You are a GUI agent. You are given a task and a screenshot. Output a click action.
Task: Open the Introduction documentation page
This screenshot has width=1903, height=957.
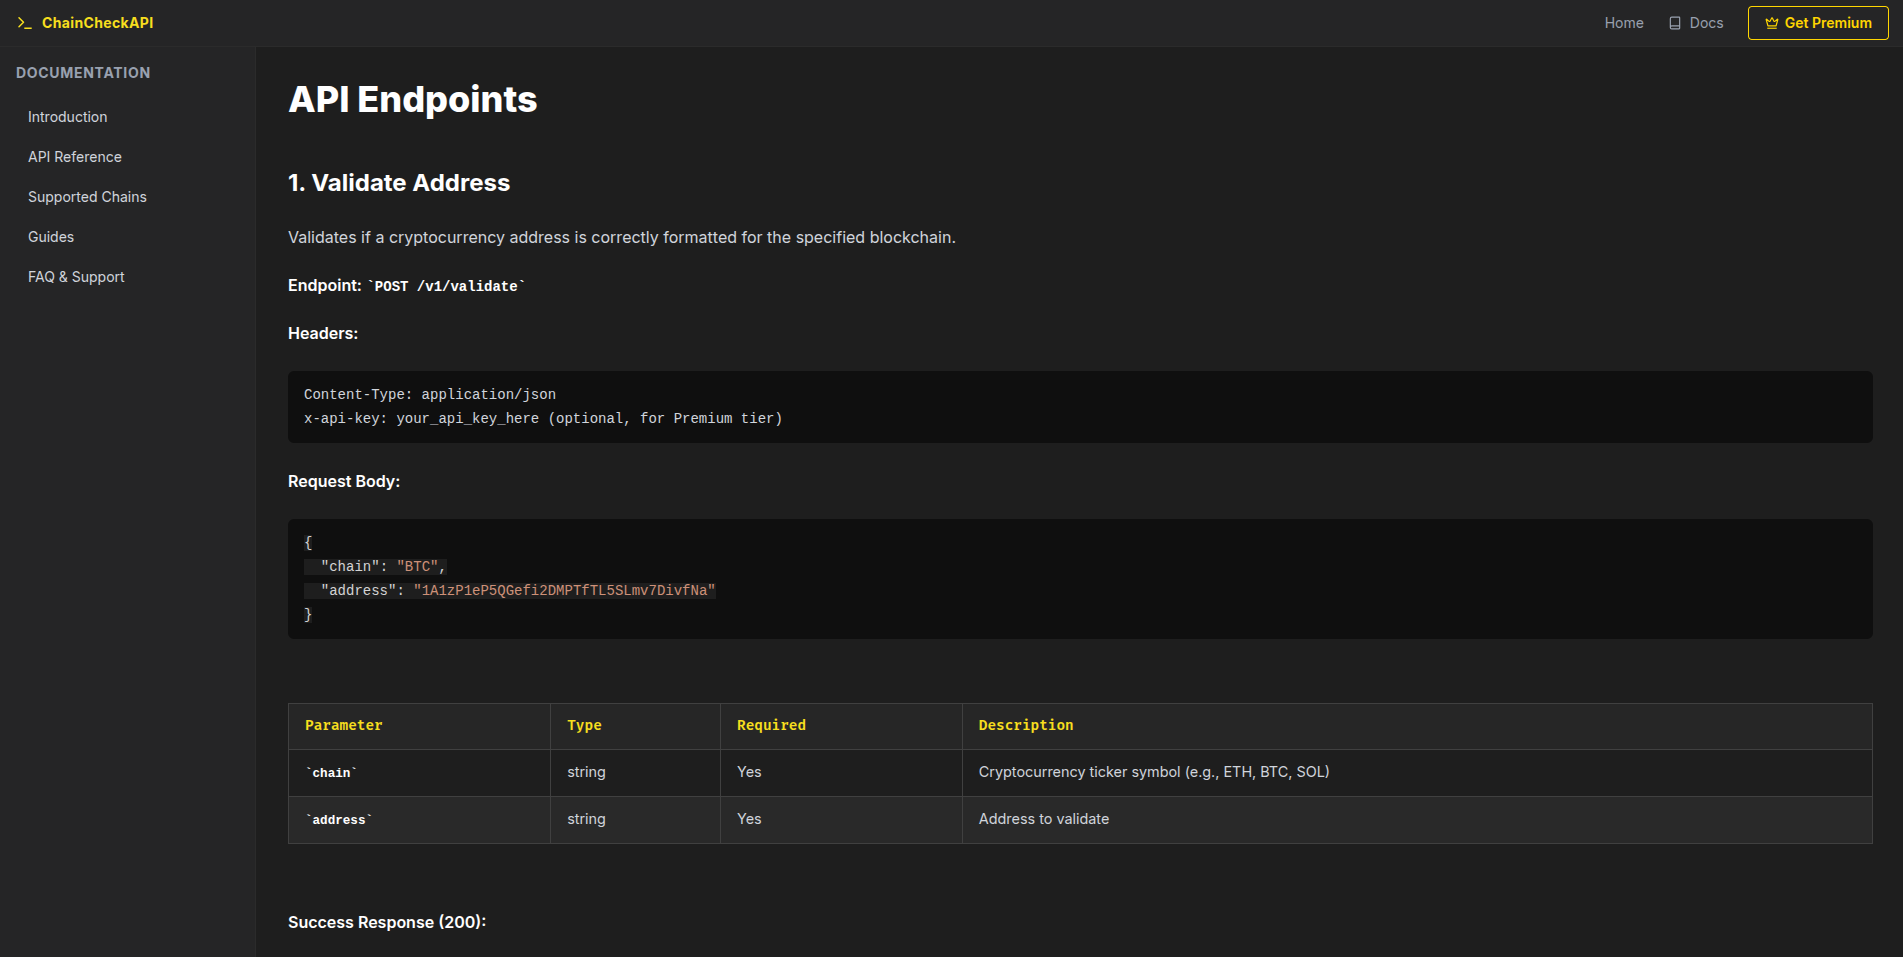click(67, 117)
